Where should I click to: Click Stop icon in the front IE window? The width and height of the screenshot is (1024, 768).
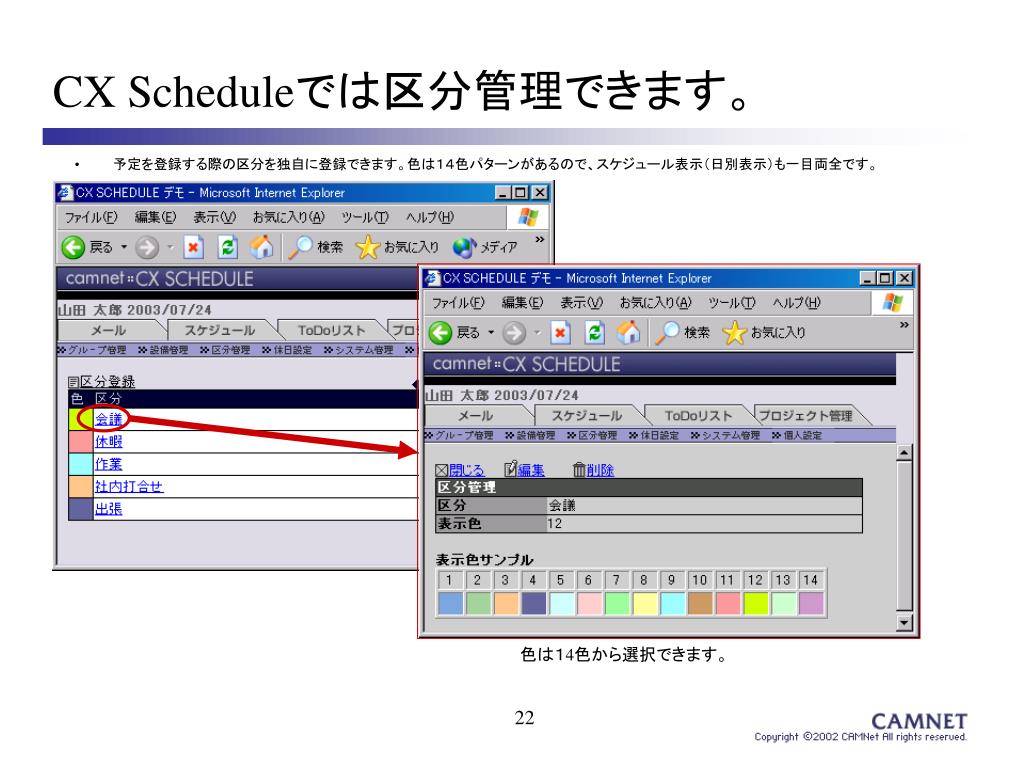click(560, 332)
